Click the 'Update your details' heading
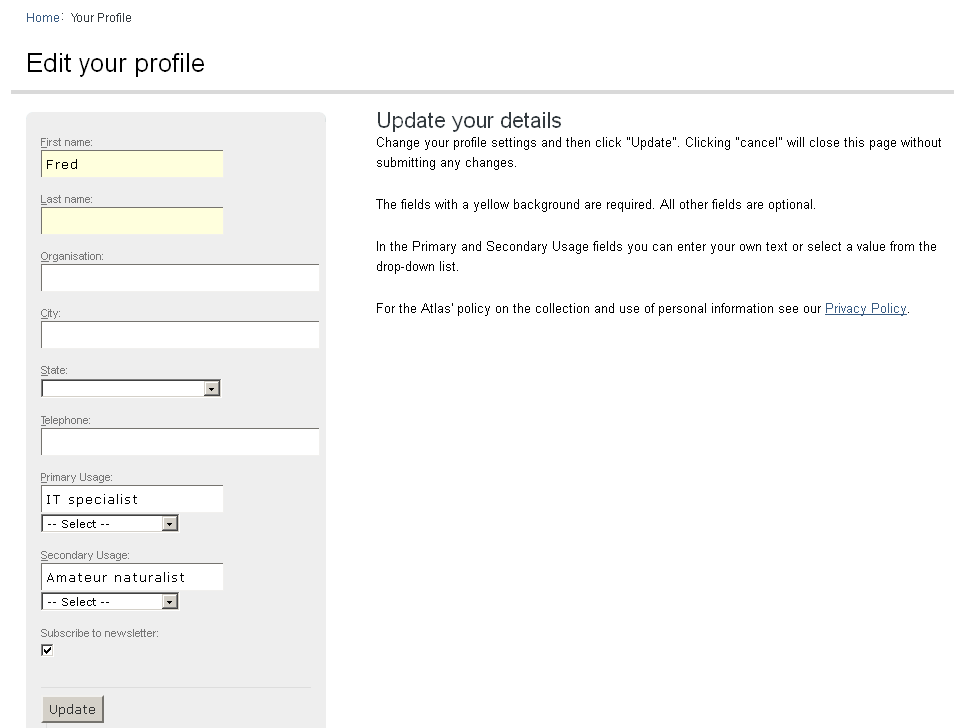The height and width of the screenshot is (728, 954). coord(469,121)
